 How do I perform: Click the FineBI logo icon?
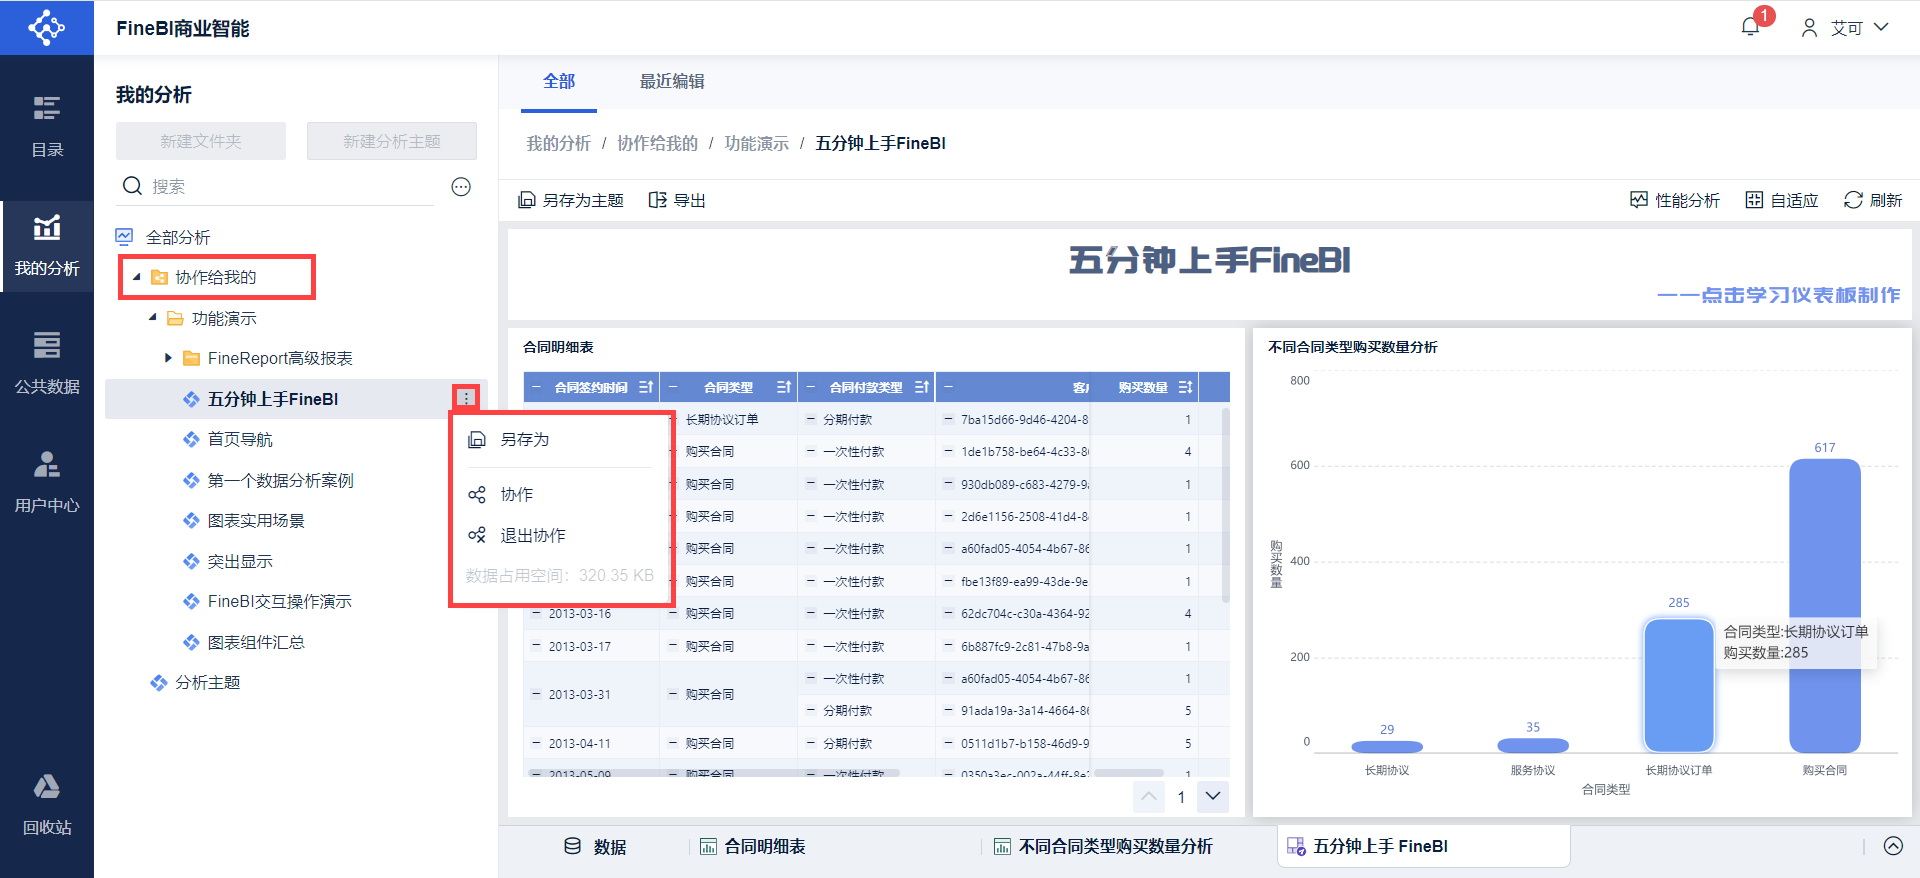click(x=47, y=27)
